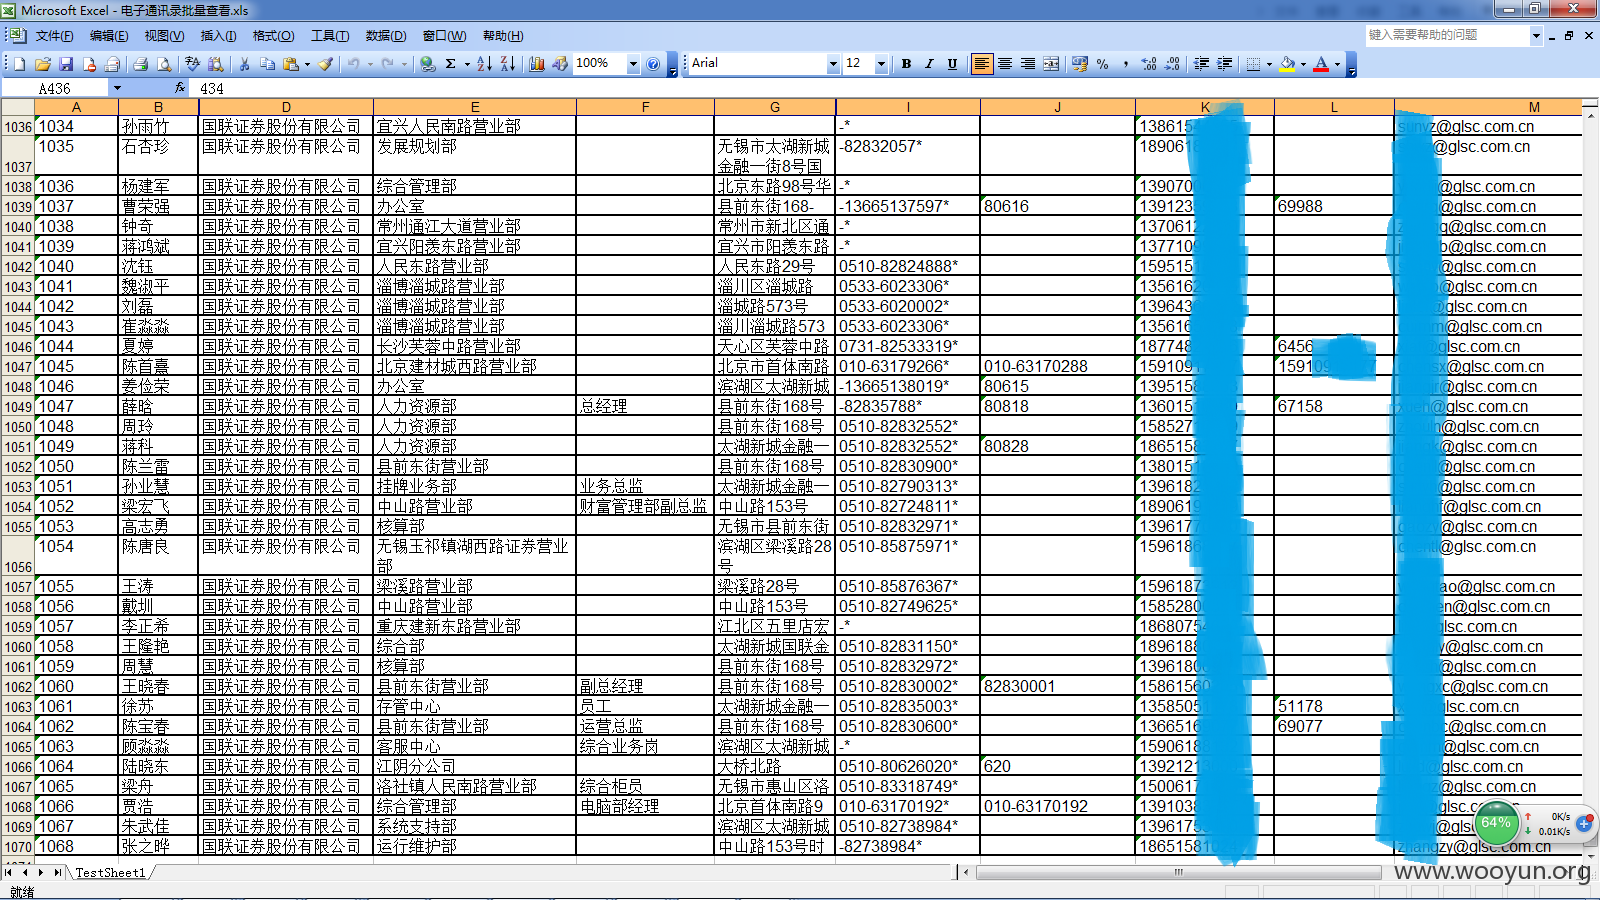This screenshot has width=1600, height=900.
Task: Toggle Align Right alignment
Action: point(1028,64)
